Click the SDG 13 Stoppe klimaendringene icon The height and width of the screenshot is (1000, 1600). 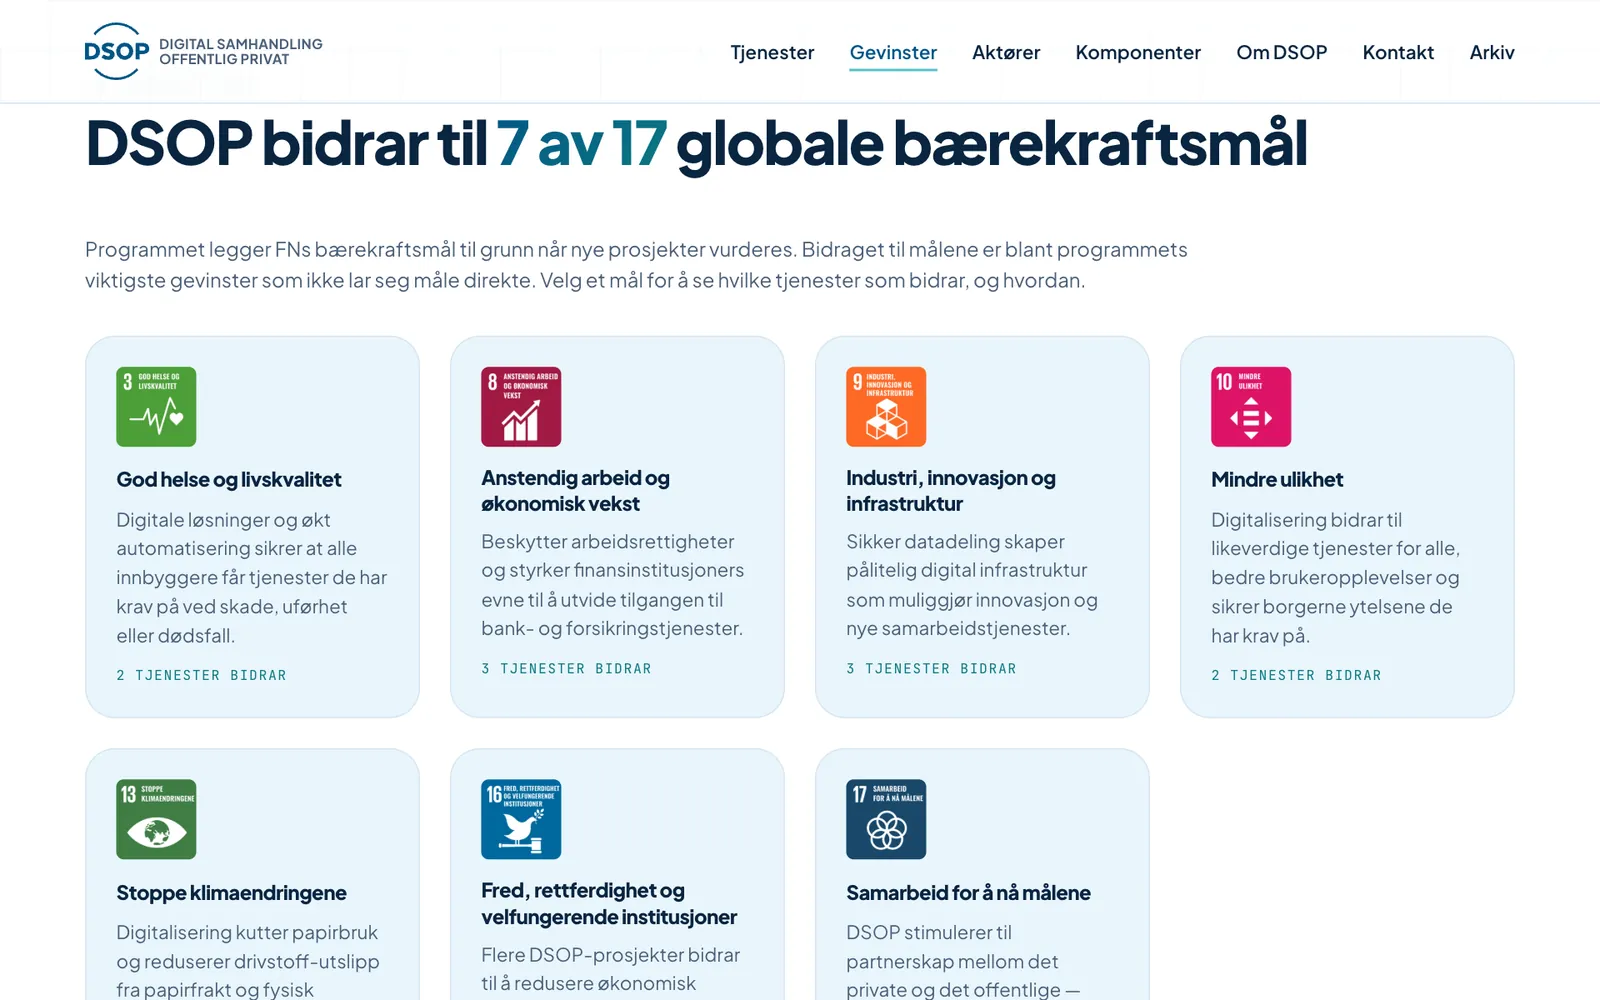click(x=156, y=819)
